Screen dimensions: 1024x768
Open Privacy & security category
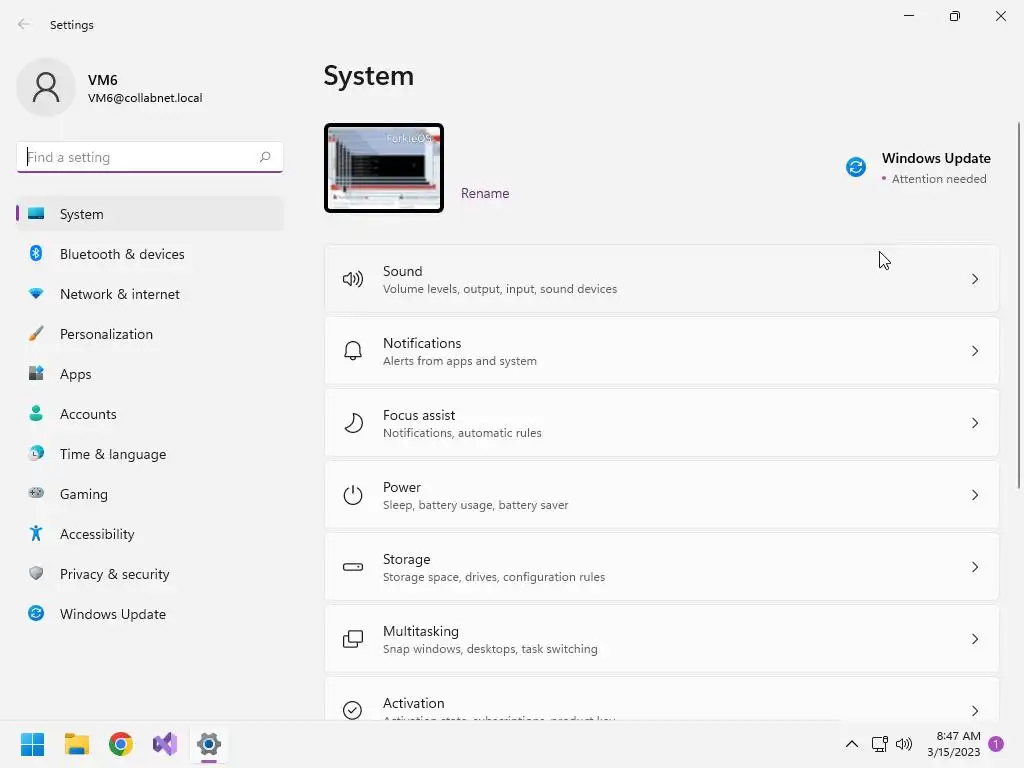pos(150,574)
